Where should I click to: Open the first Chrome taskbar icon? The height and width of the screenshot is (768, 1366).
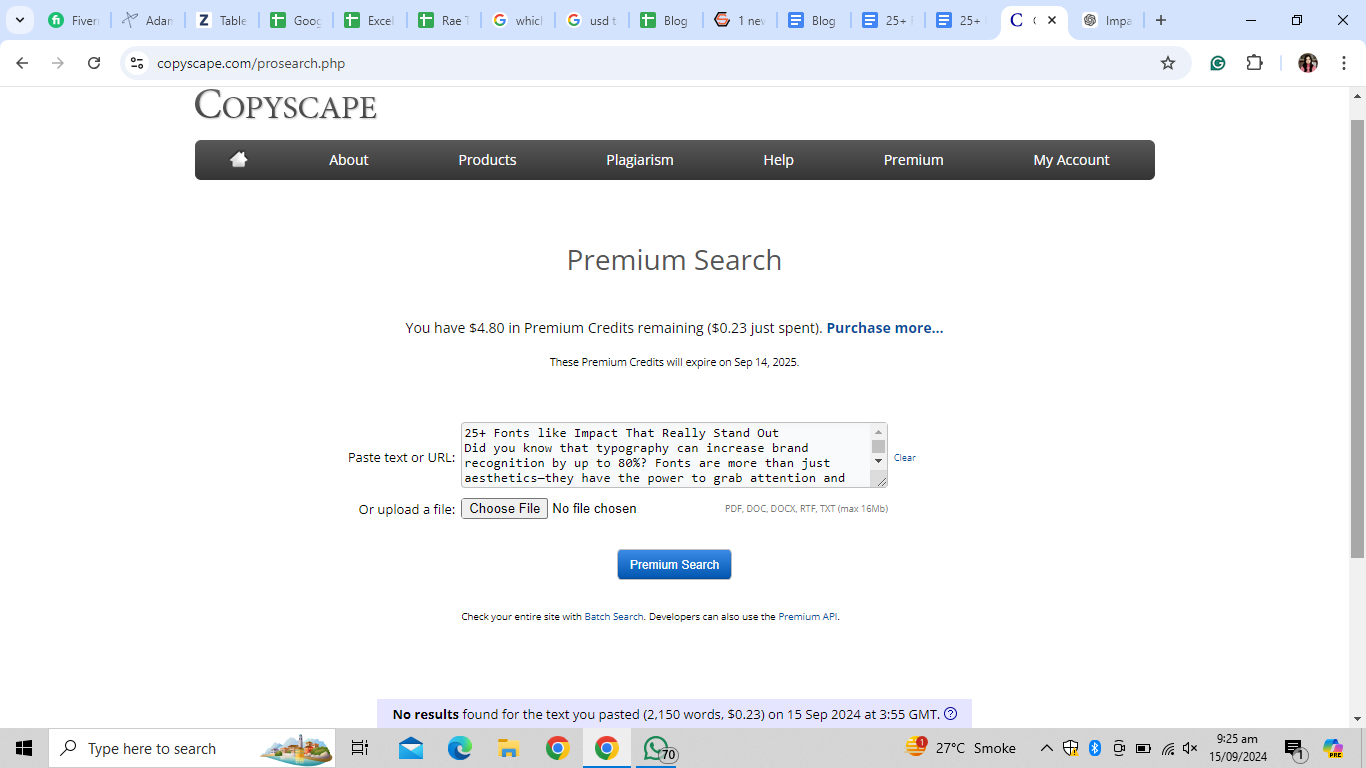[557, 748]
